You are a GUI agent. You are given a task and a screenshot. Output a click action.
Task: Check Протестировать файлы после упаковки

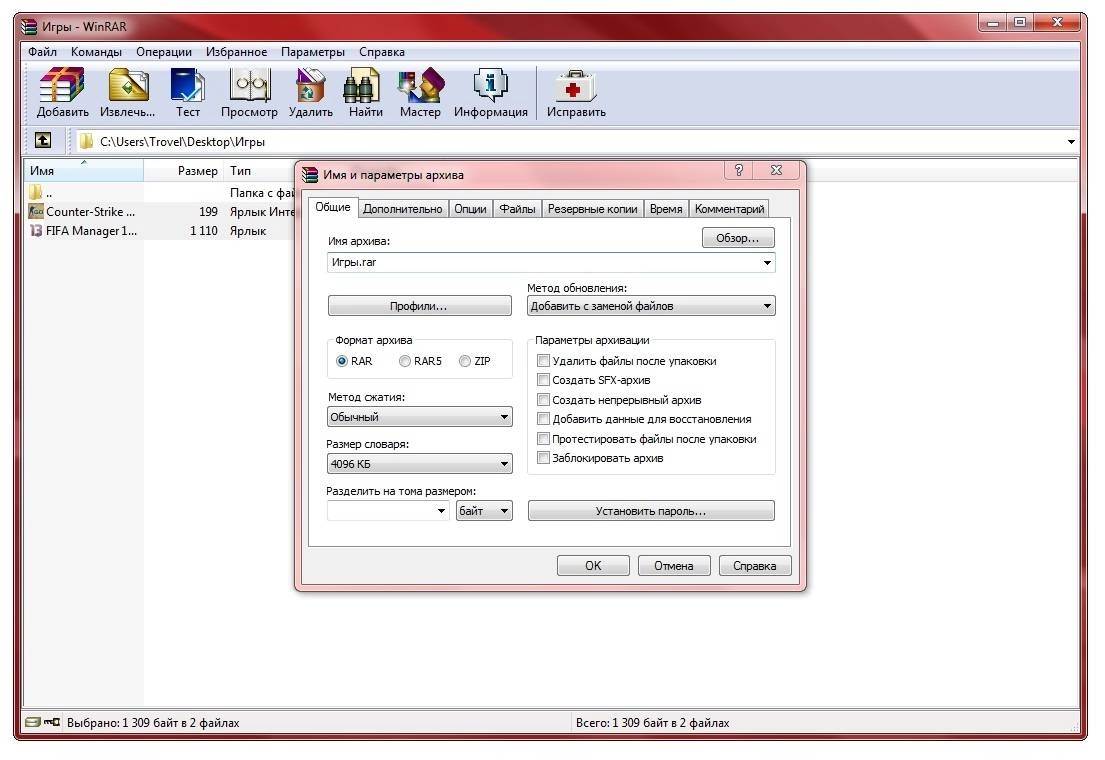point(543,439)
